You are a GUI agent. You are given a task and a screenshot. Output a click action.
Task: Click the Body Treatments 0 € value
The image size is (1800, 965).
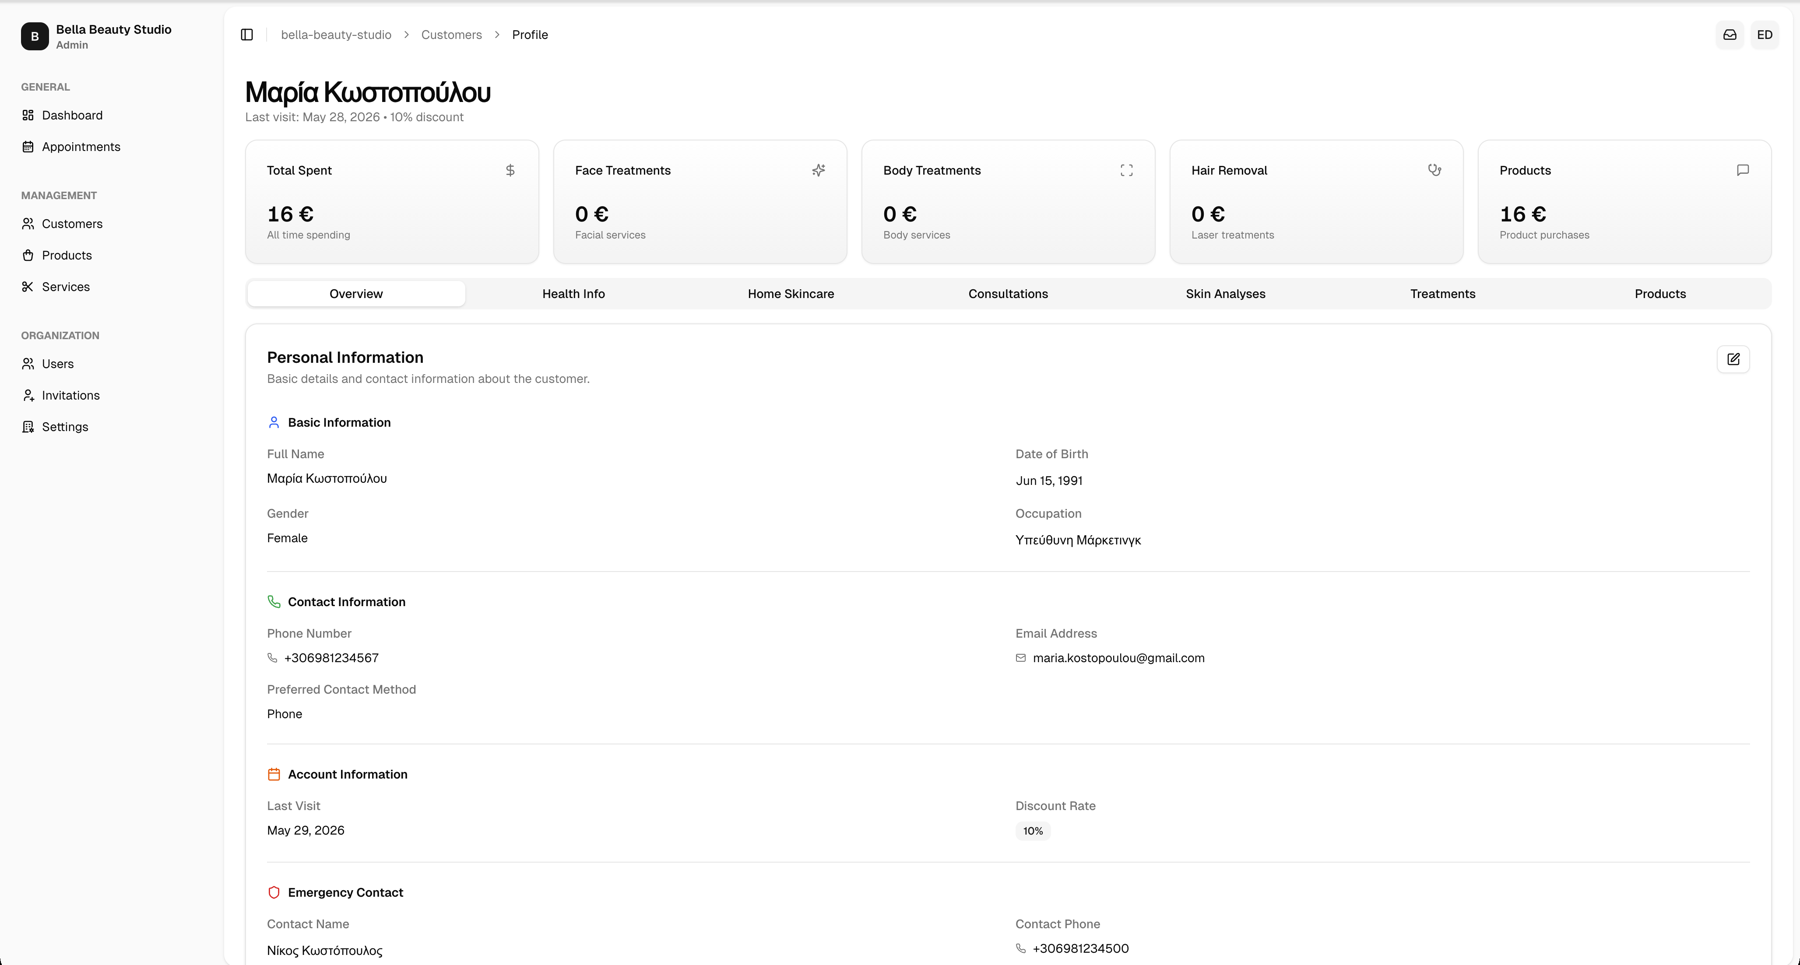(900, 214)
